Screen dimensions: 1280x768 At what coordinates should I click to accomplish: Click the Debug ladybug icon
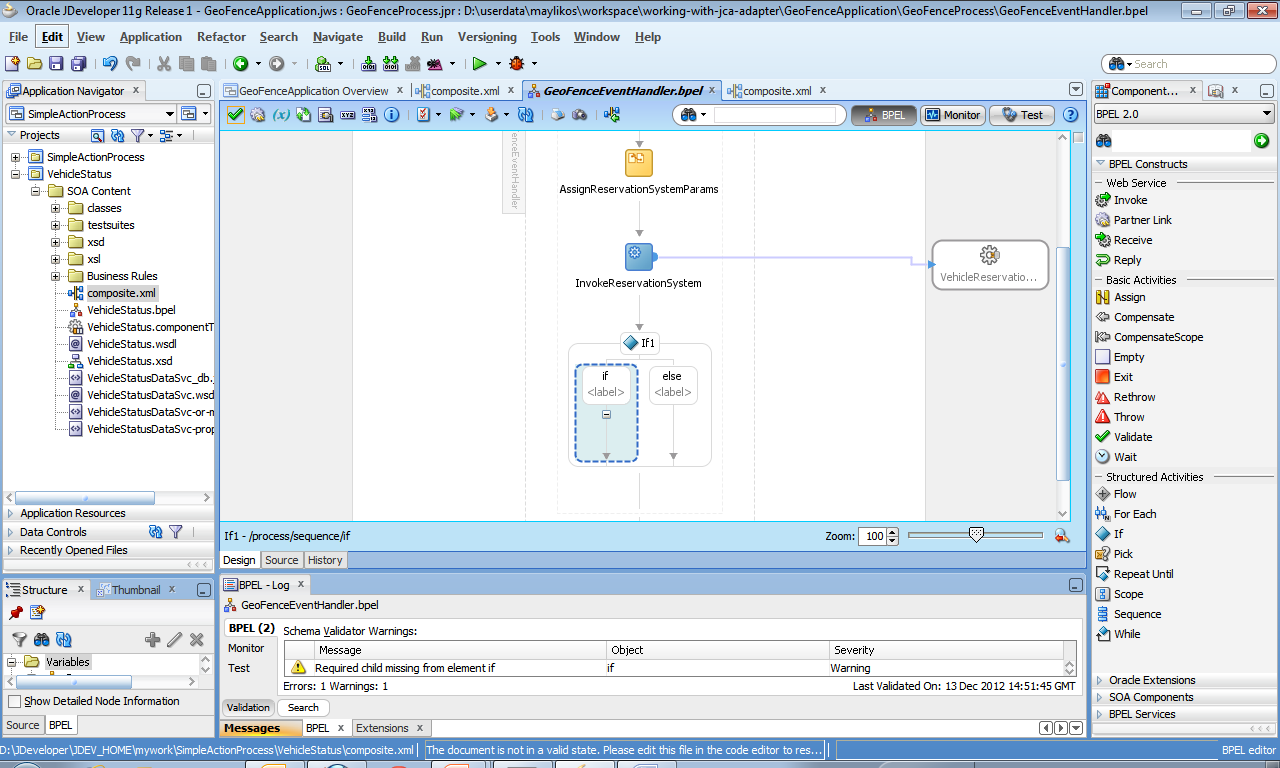[516, 63]
